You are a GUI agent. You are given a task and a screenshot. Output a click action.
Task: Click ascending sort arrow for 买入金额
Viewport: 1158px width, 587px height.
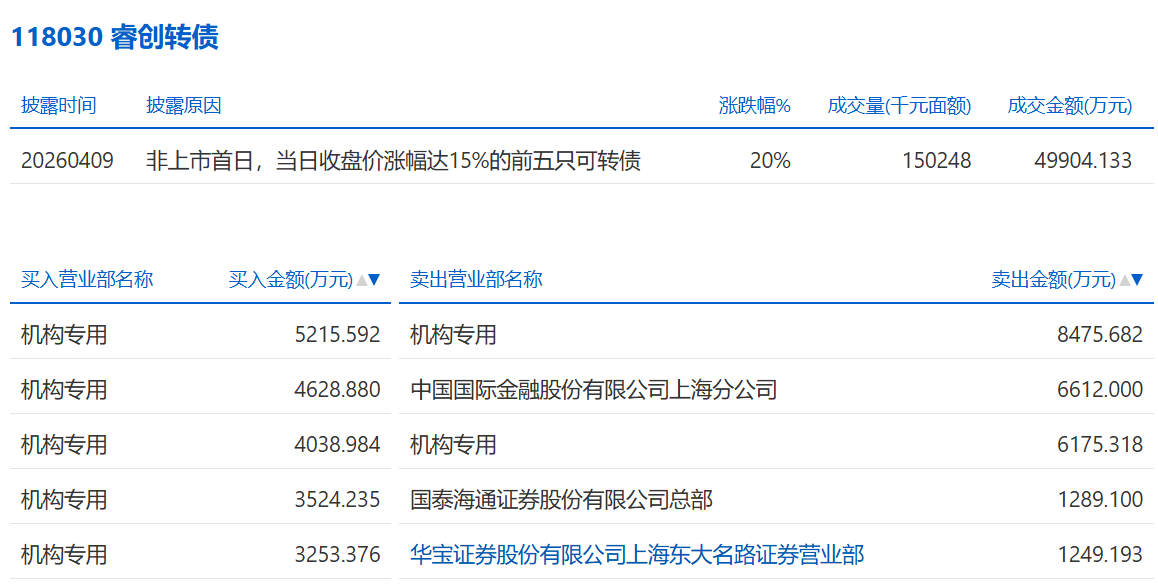(x=362, y=280)
